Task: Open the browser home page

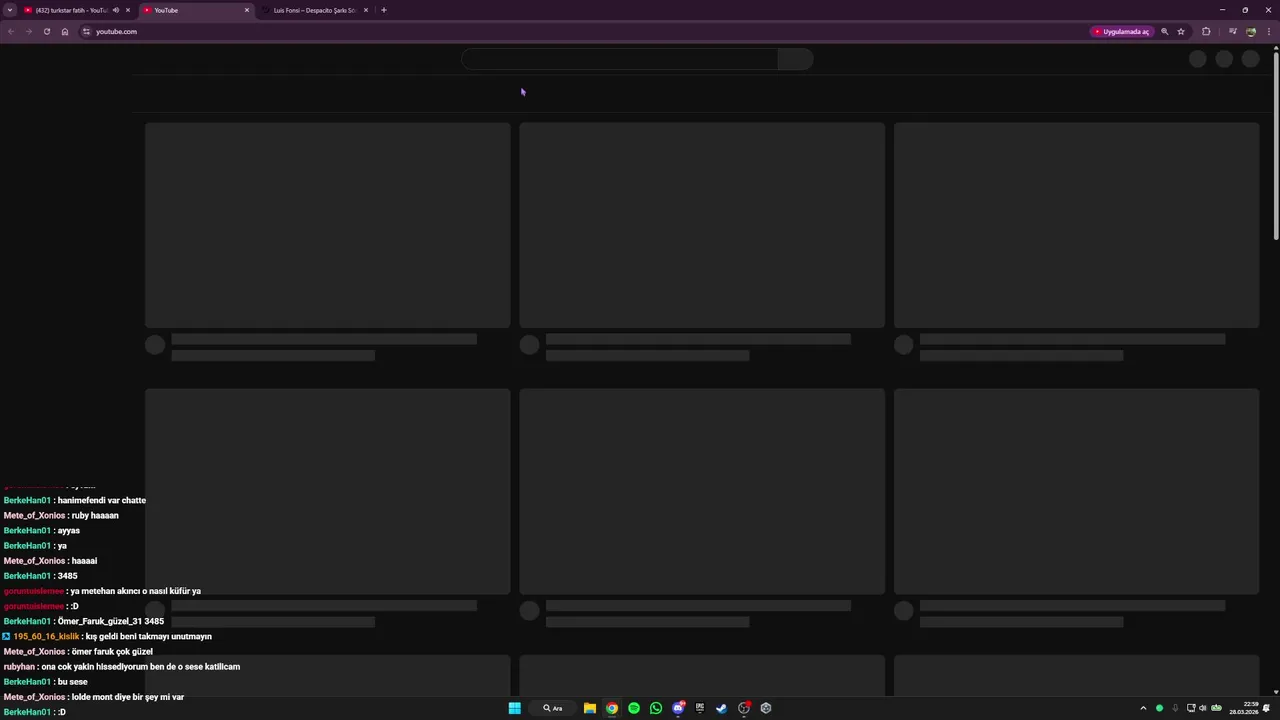Action: 65,31
